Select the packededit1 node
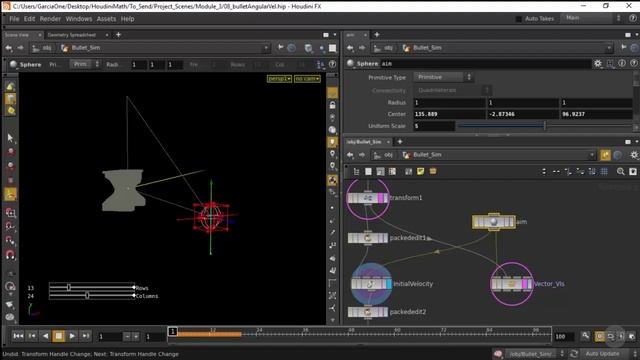 [x=368, y=238]
